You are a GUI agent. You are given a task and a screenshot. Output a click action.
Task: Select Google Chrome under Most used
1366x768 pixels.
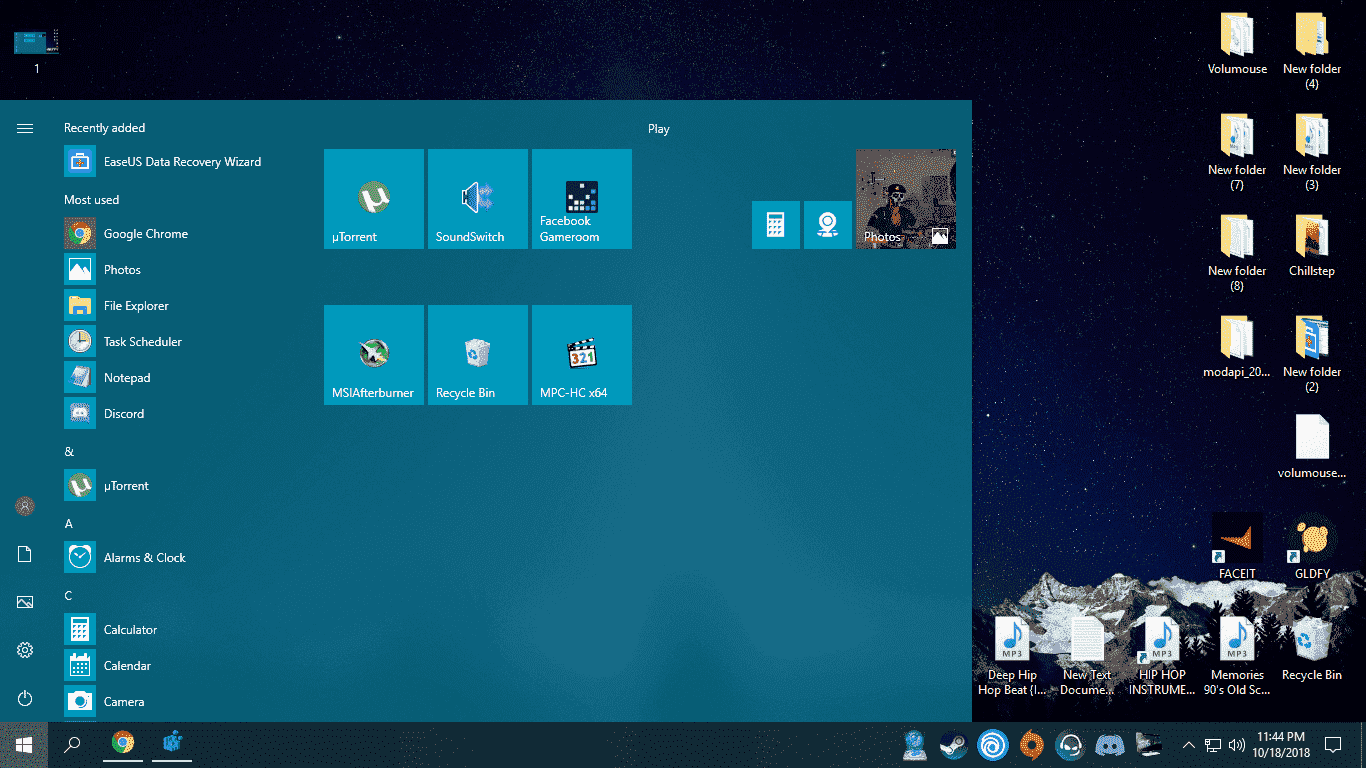[x=144, y=233]
